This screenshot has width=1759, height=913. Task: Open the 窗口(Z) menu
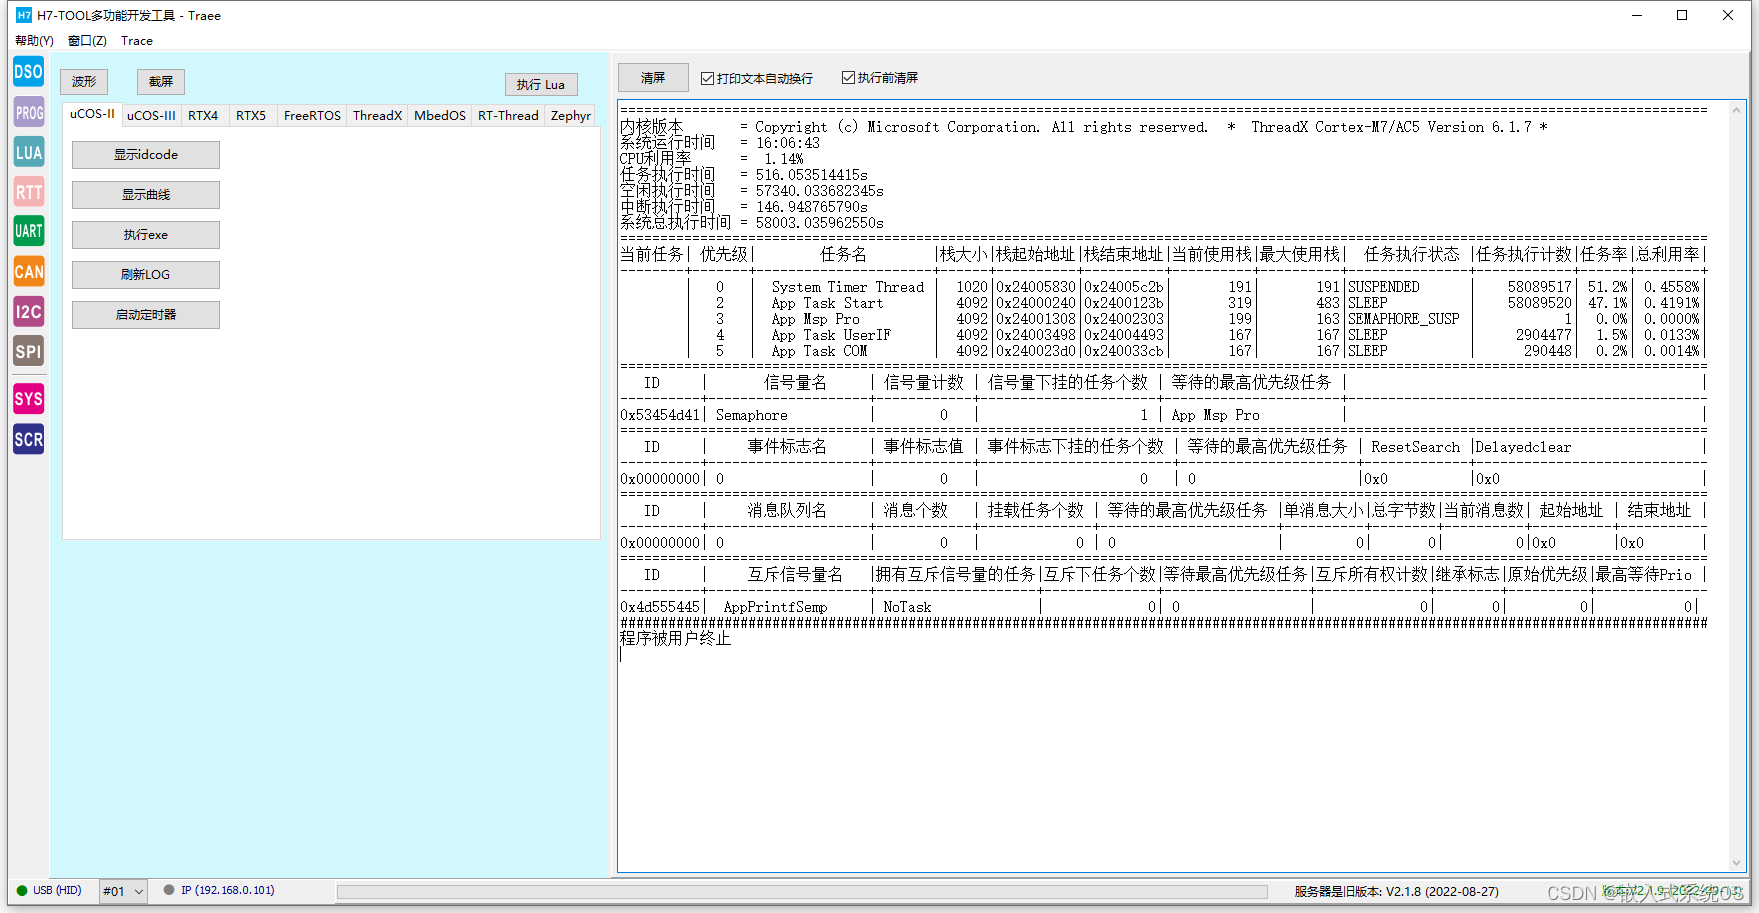pos(87,41)
